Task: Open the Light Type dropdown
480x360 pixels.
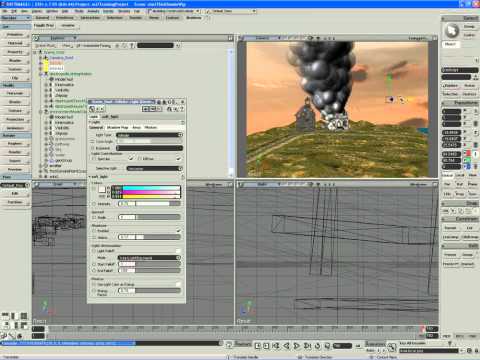Action: click(x=149, y=135)
